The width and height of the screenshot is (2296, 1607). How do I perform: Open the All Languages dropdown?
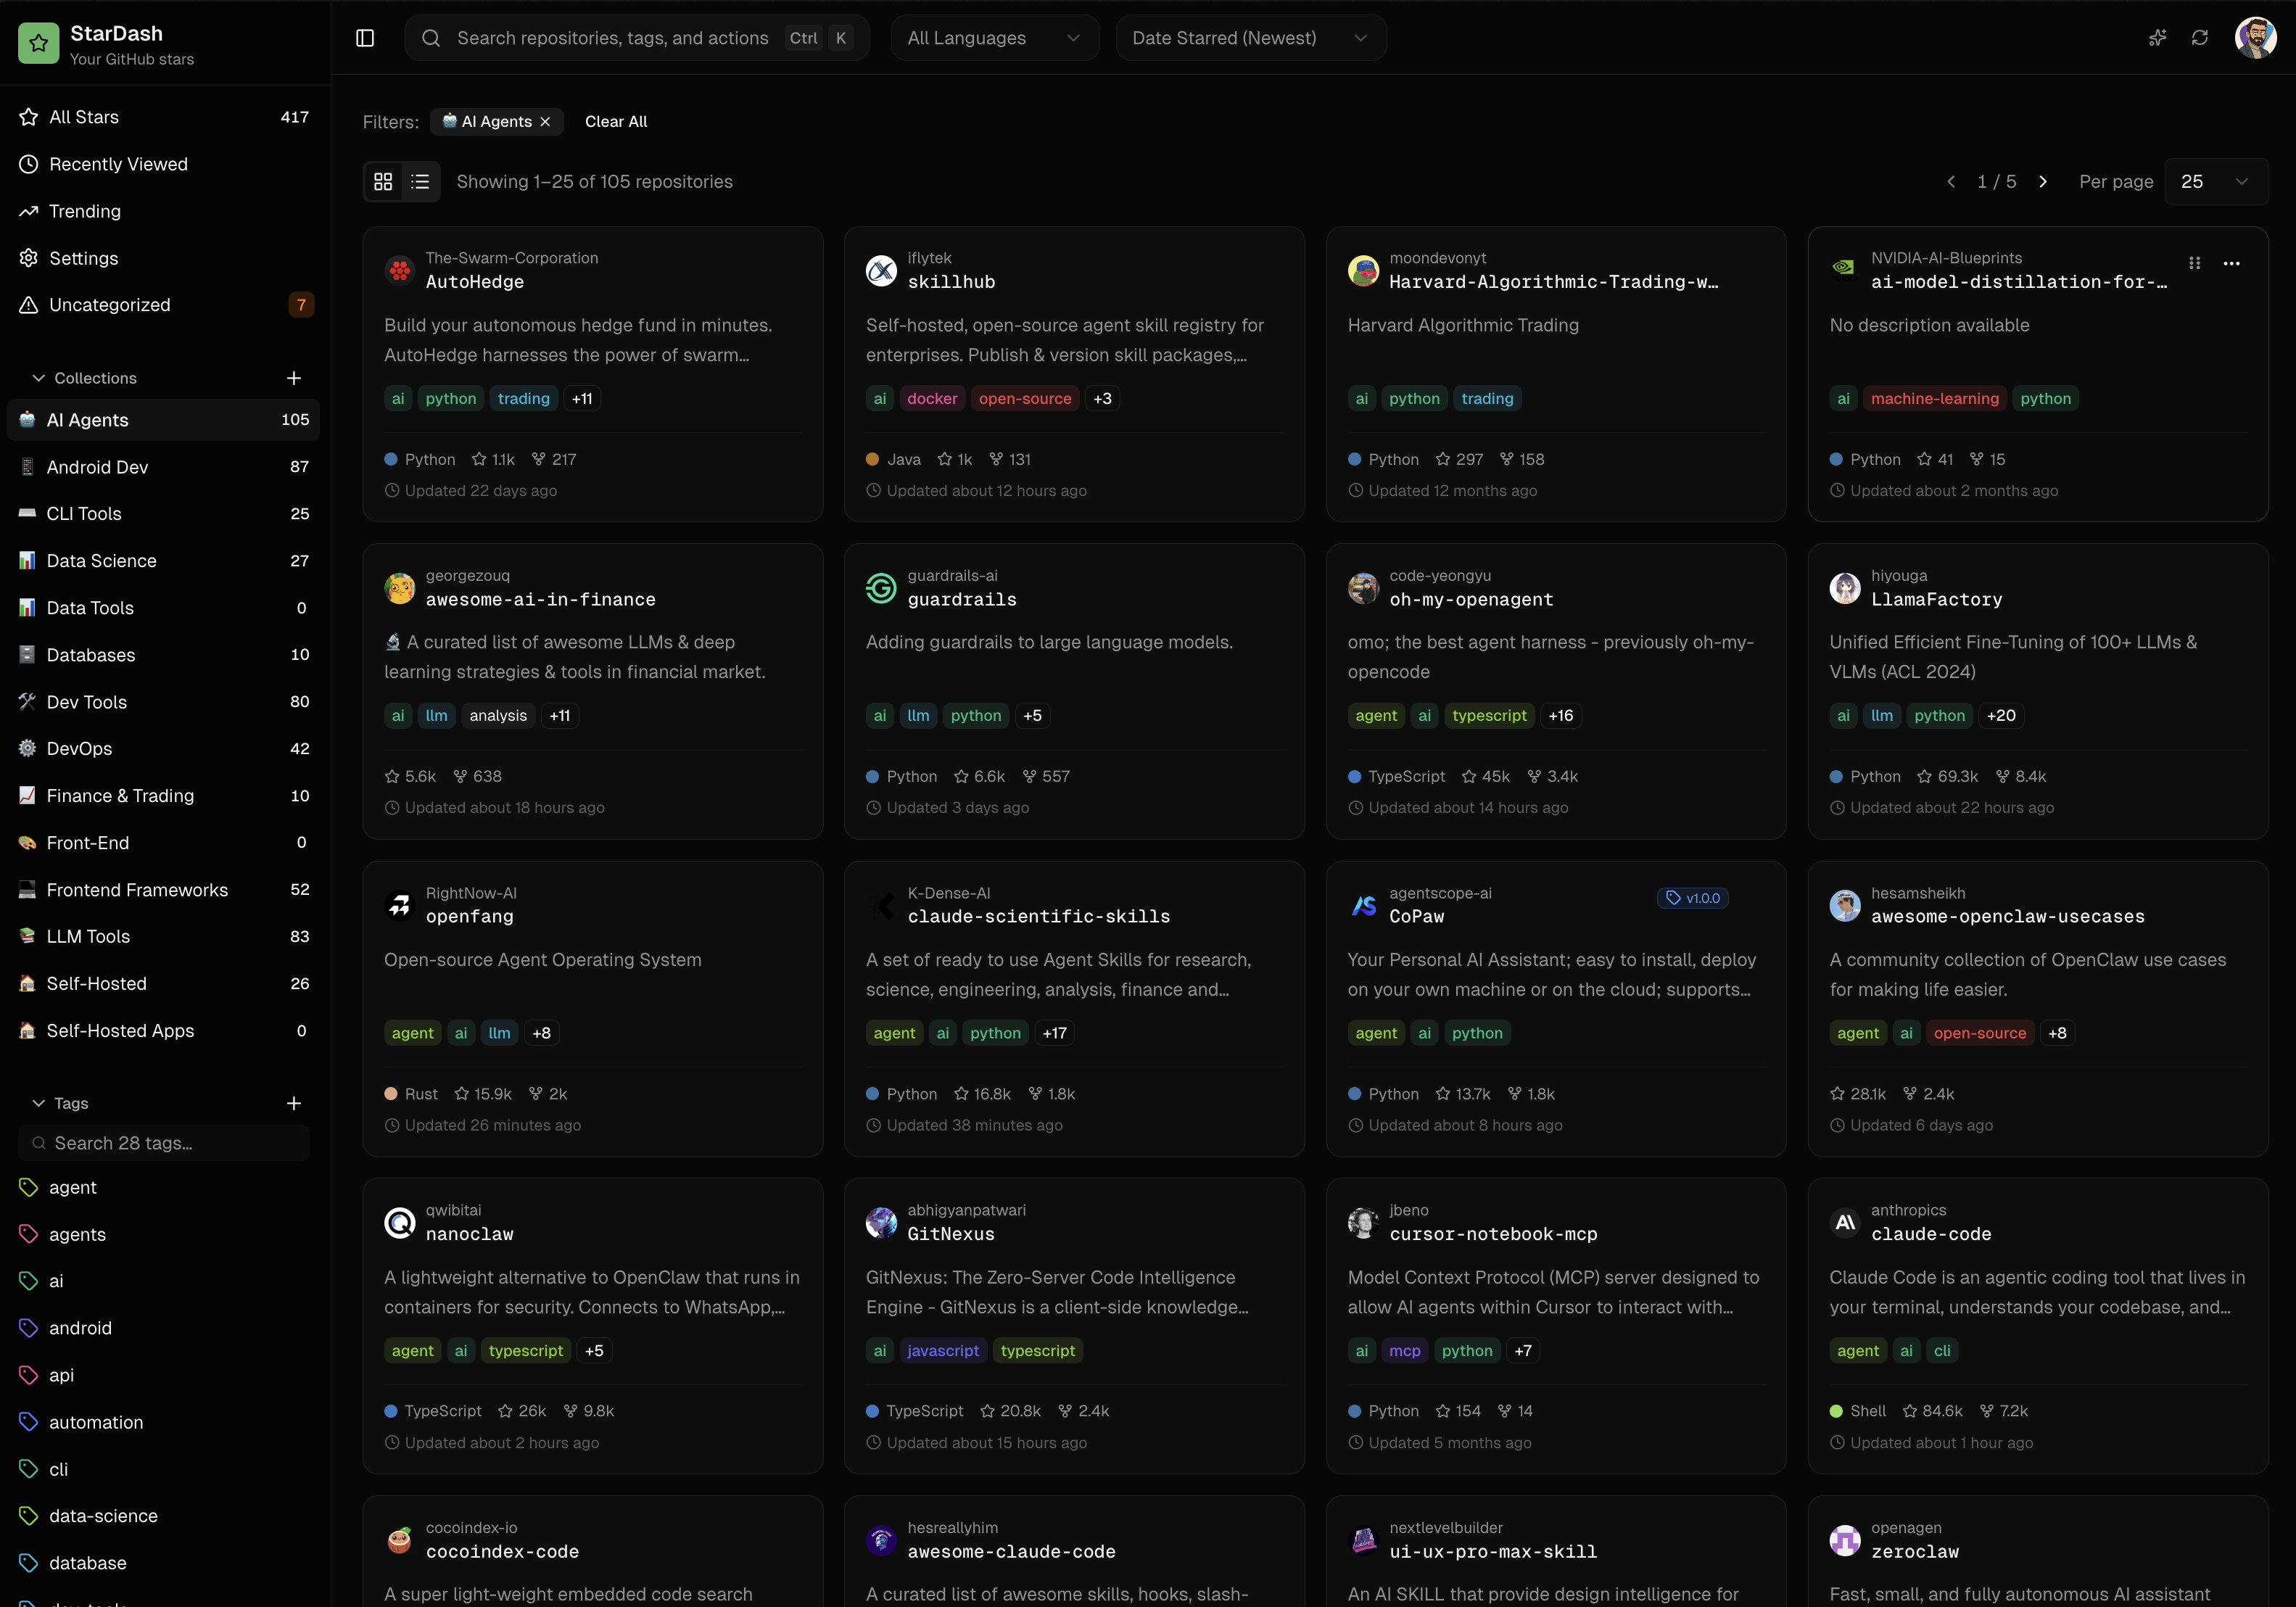(x=994, y=38)
